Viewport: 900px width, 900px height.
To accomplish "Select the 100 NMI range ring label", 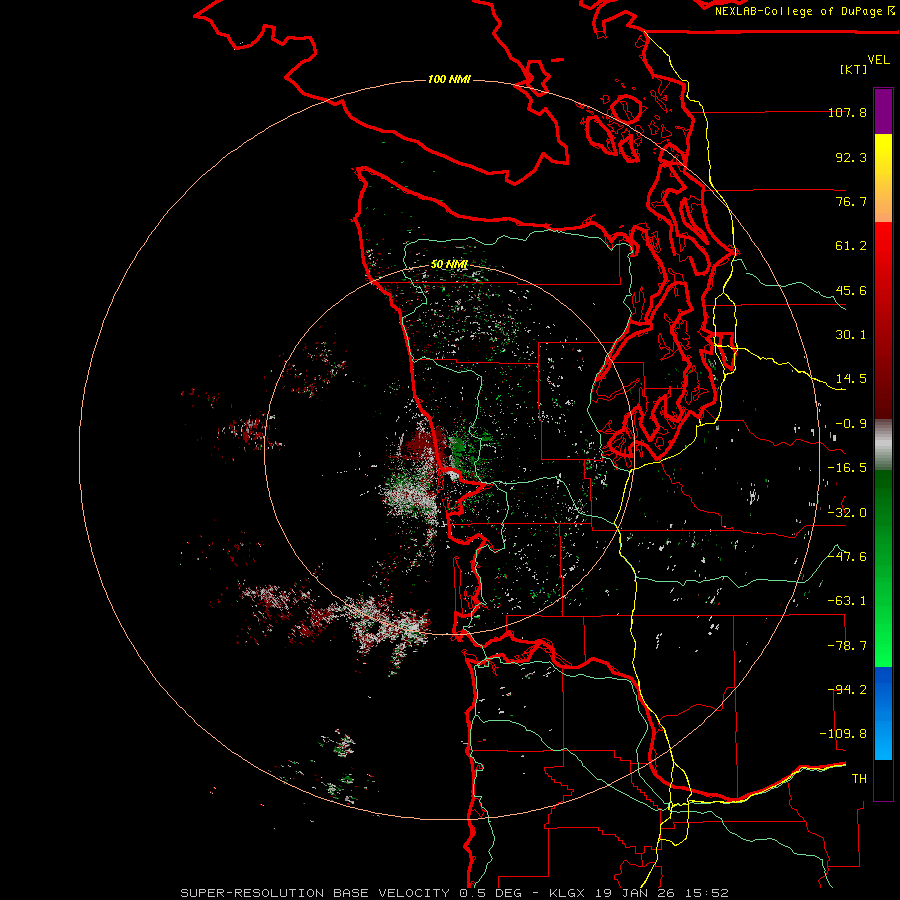I will 449,79.
